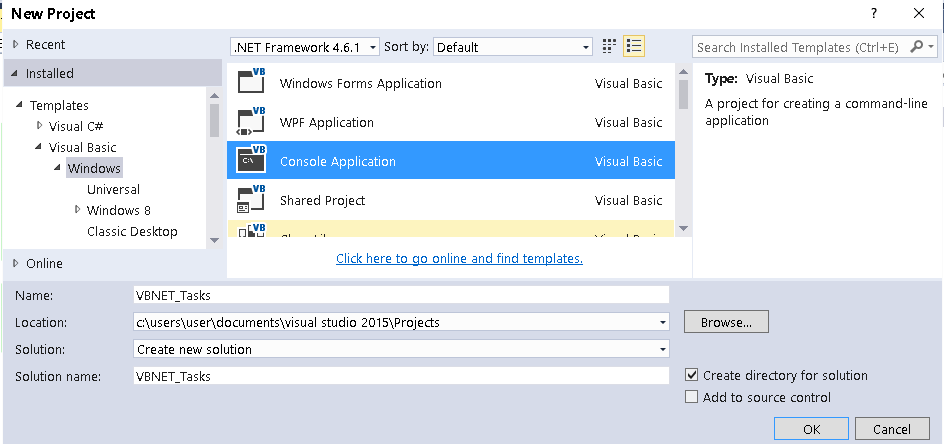Viewport: 944px width, 444px height.
Task: Select the Windows tree node
Action: pos(94,168)
